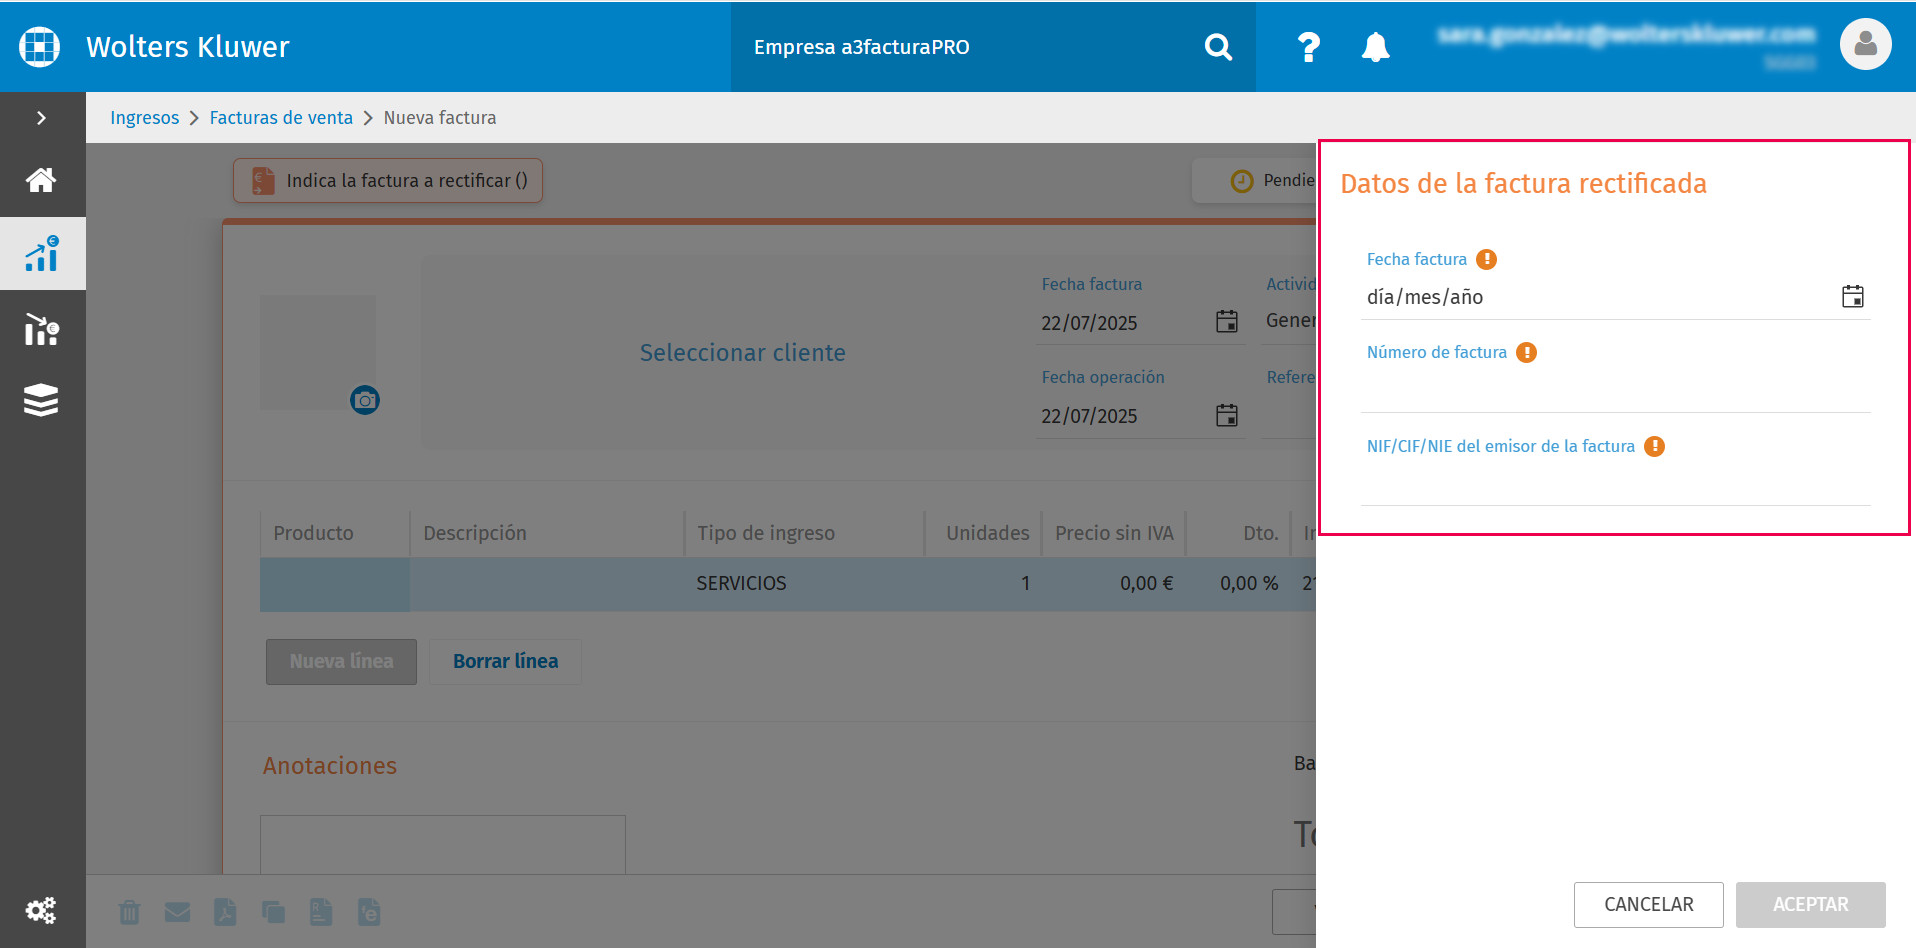Image resolution: width=1916 pixels, height=948 pixels.
Task: Click the trash delete icon in bottom toolbar
Action: (x=130, y=912)
